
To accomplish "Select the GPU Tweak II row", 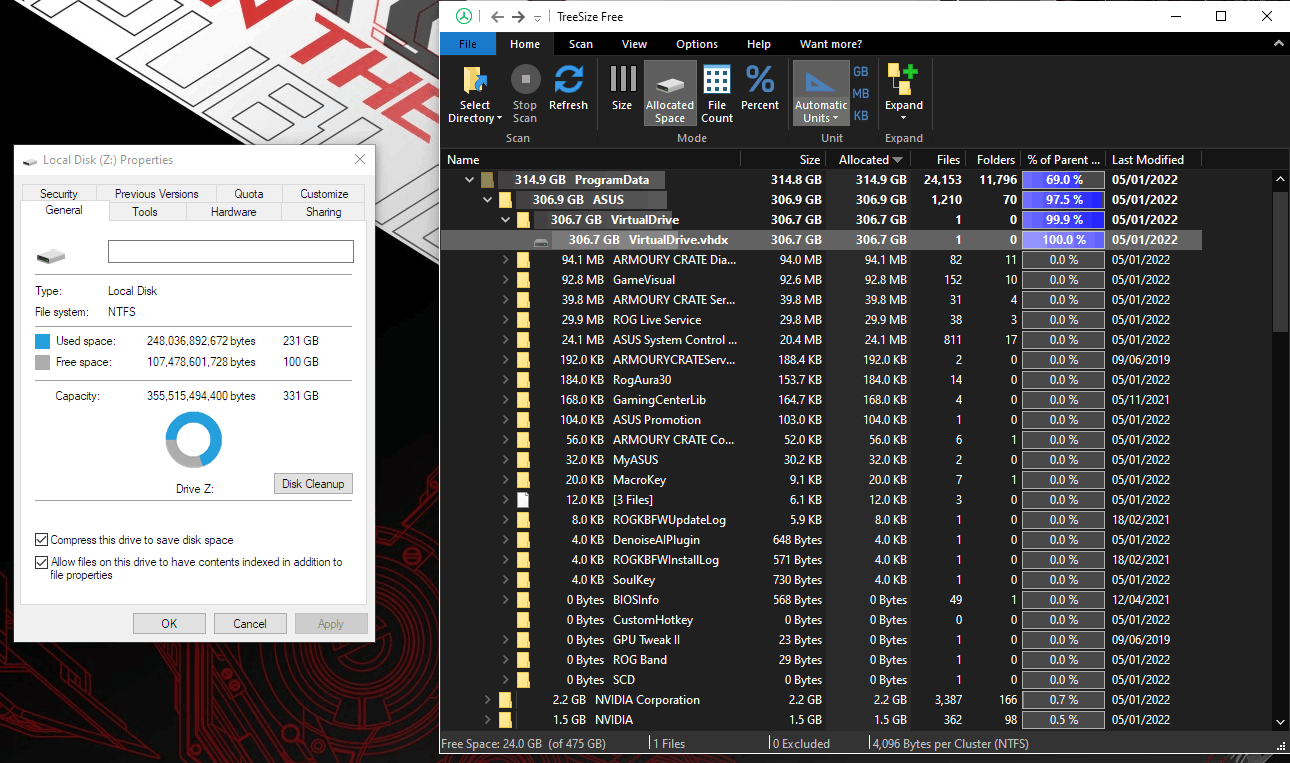I will pos(821,640).
